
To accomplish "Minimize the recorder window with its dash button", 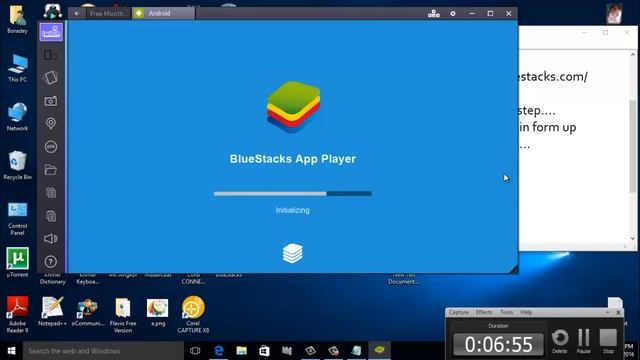I will (x=607, y=312).
